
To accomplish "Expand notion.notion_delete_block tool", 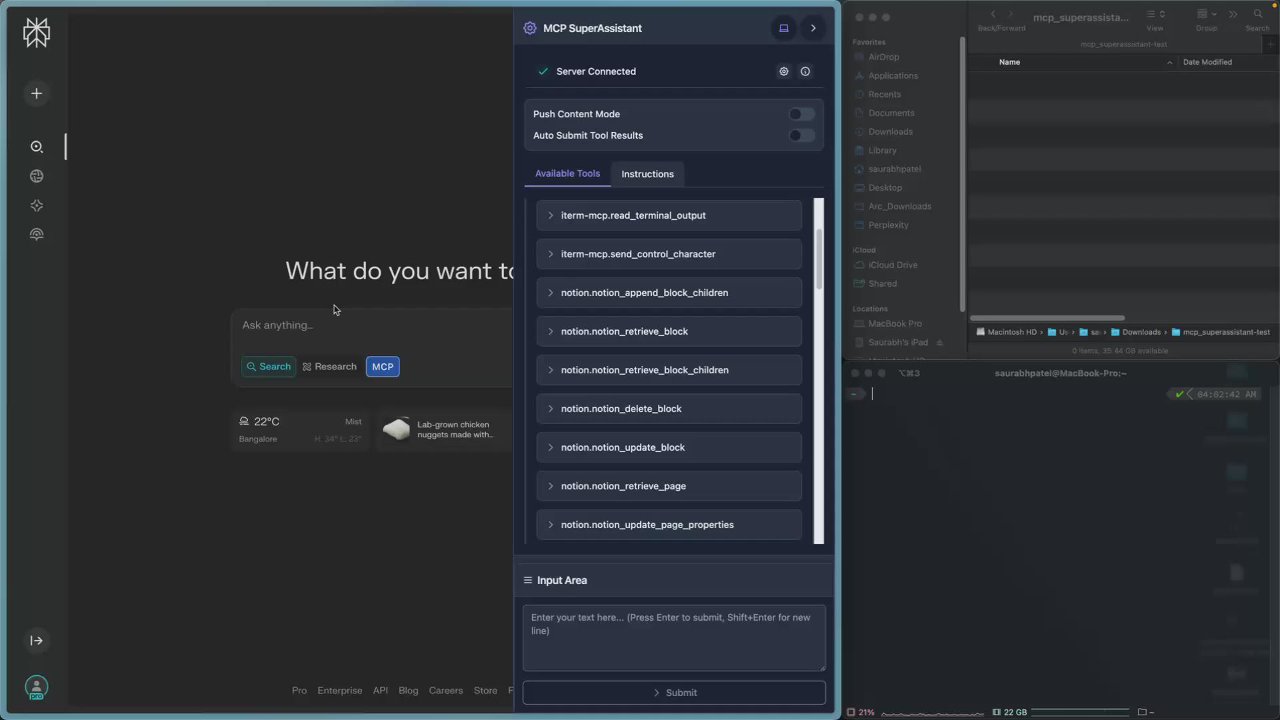I will point(669,409).
